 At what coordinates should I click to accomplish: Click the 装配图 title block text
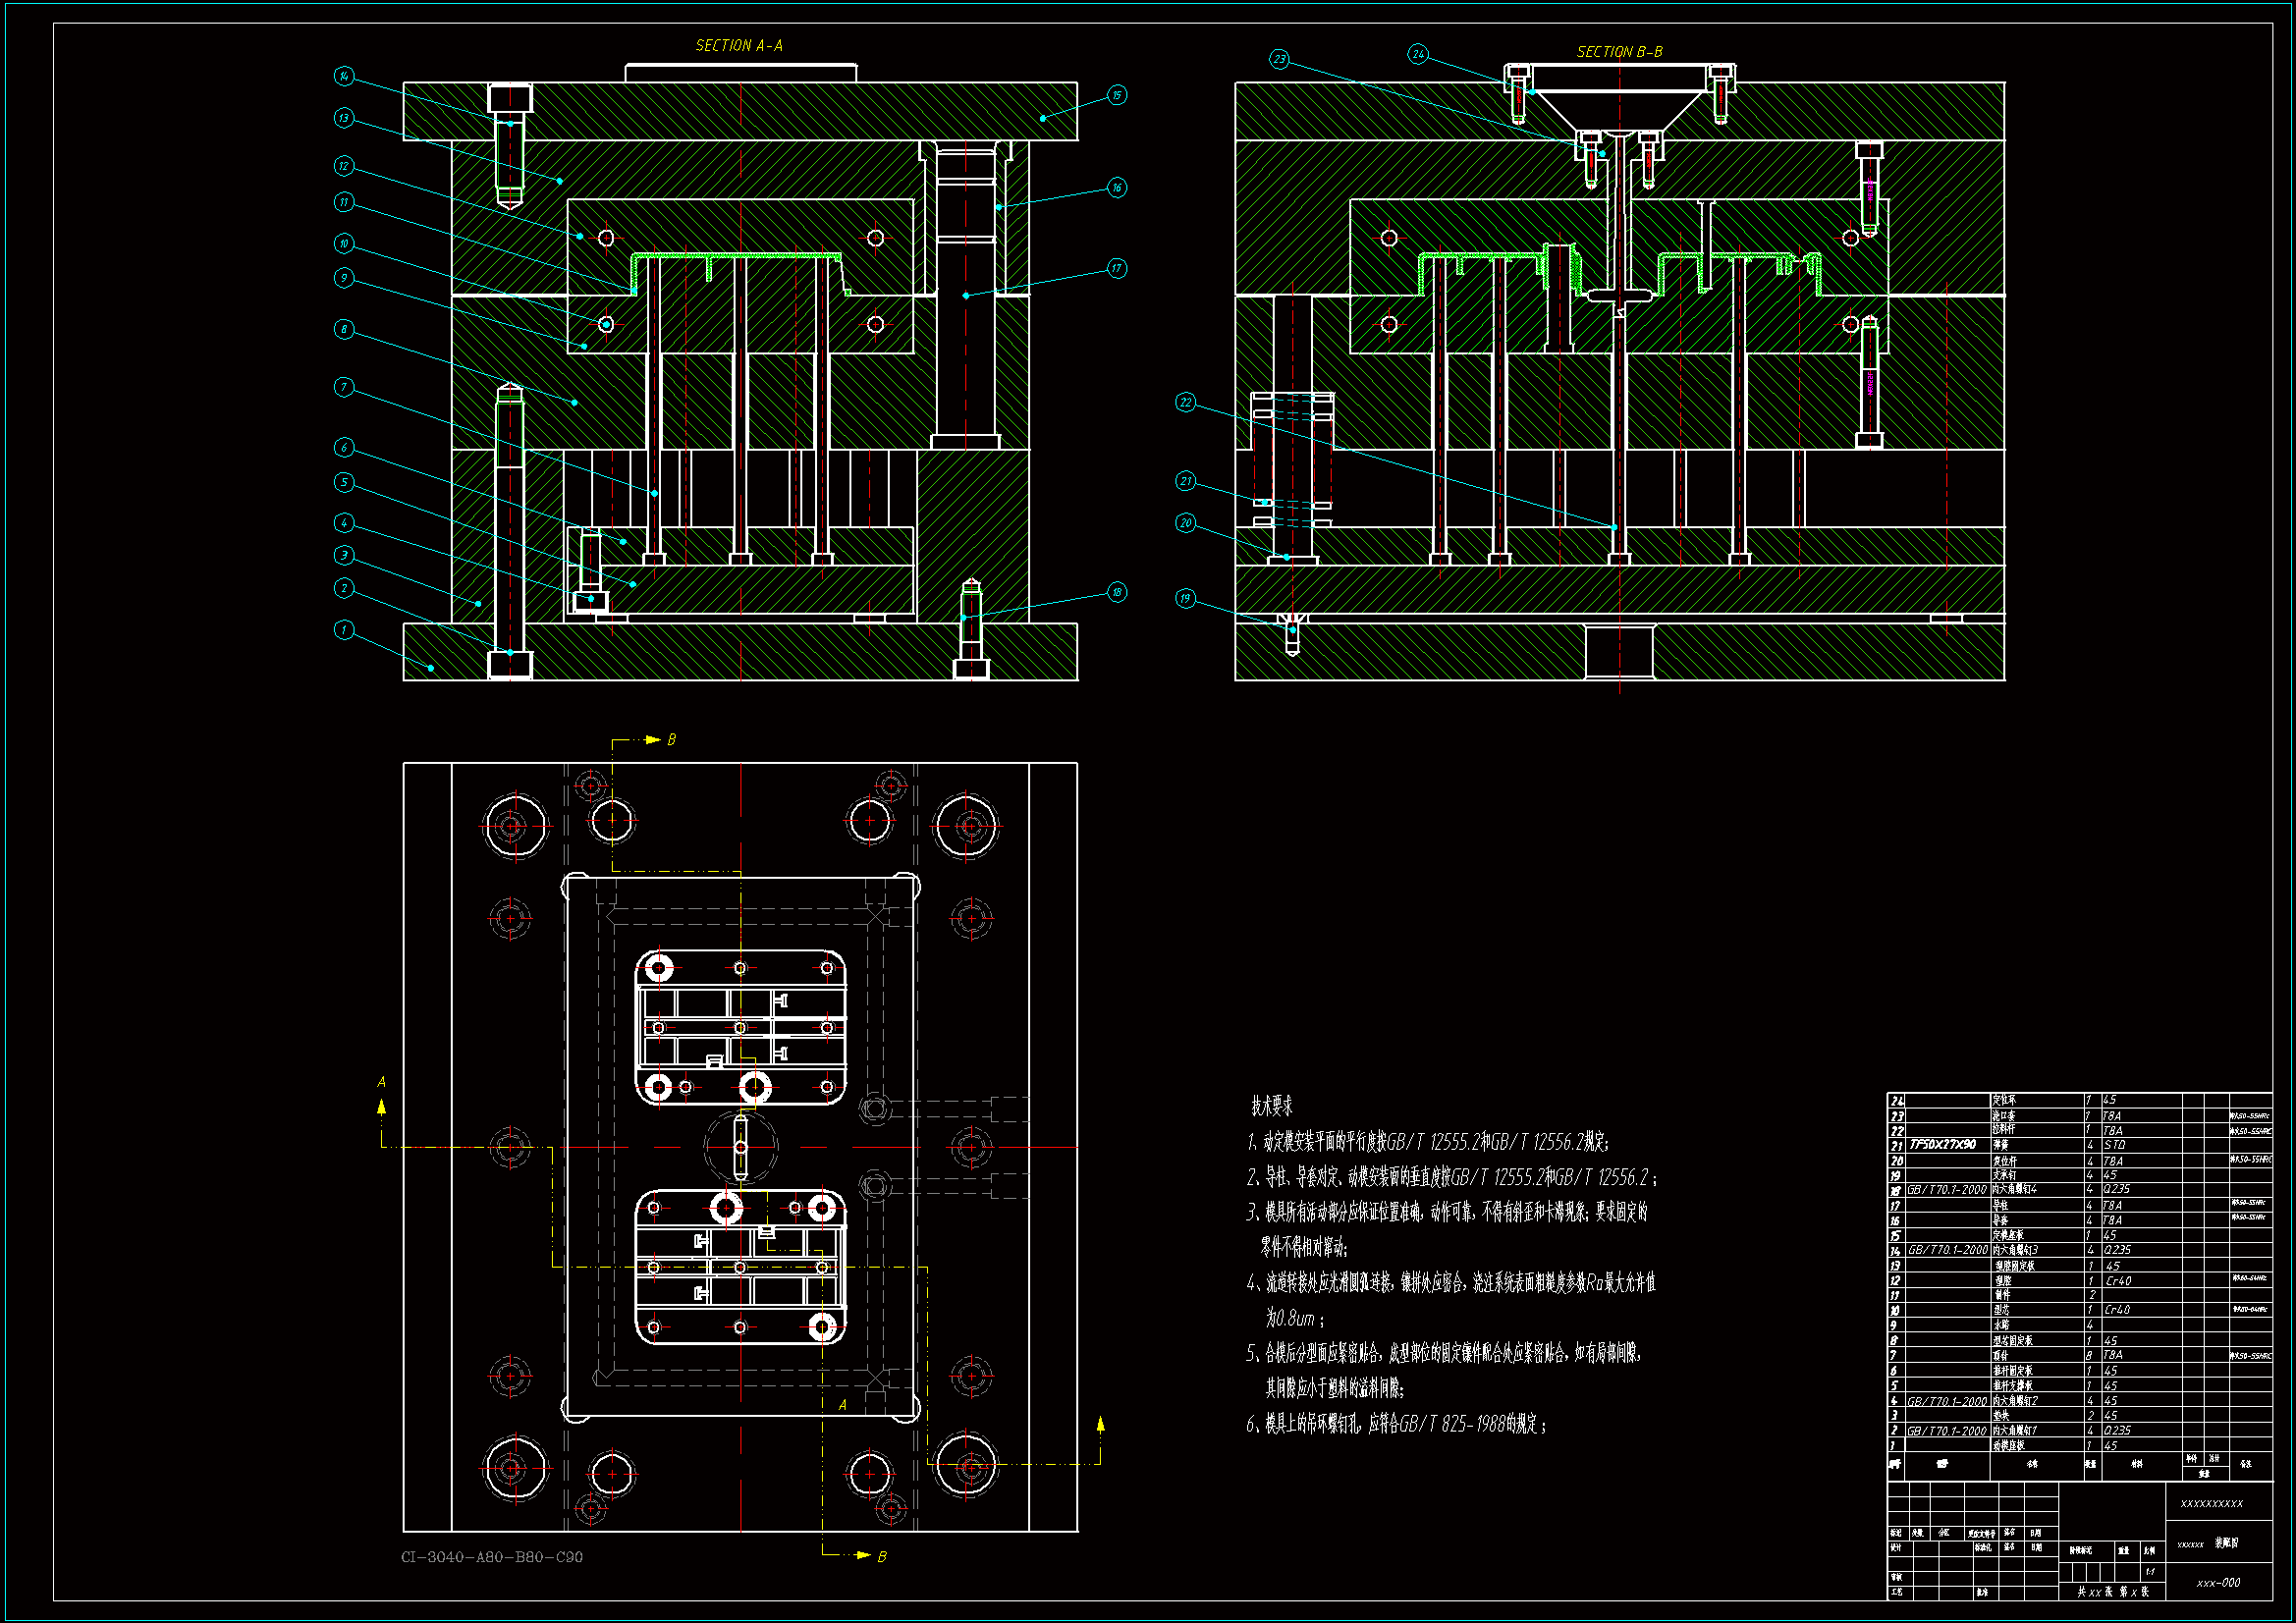(2226, 1543)
